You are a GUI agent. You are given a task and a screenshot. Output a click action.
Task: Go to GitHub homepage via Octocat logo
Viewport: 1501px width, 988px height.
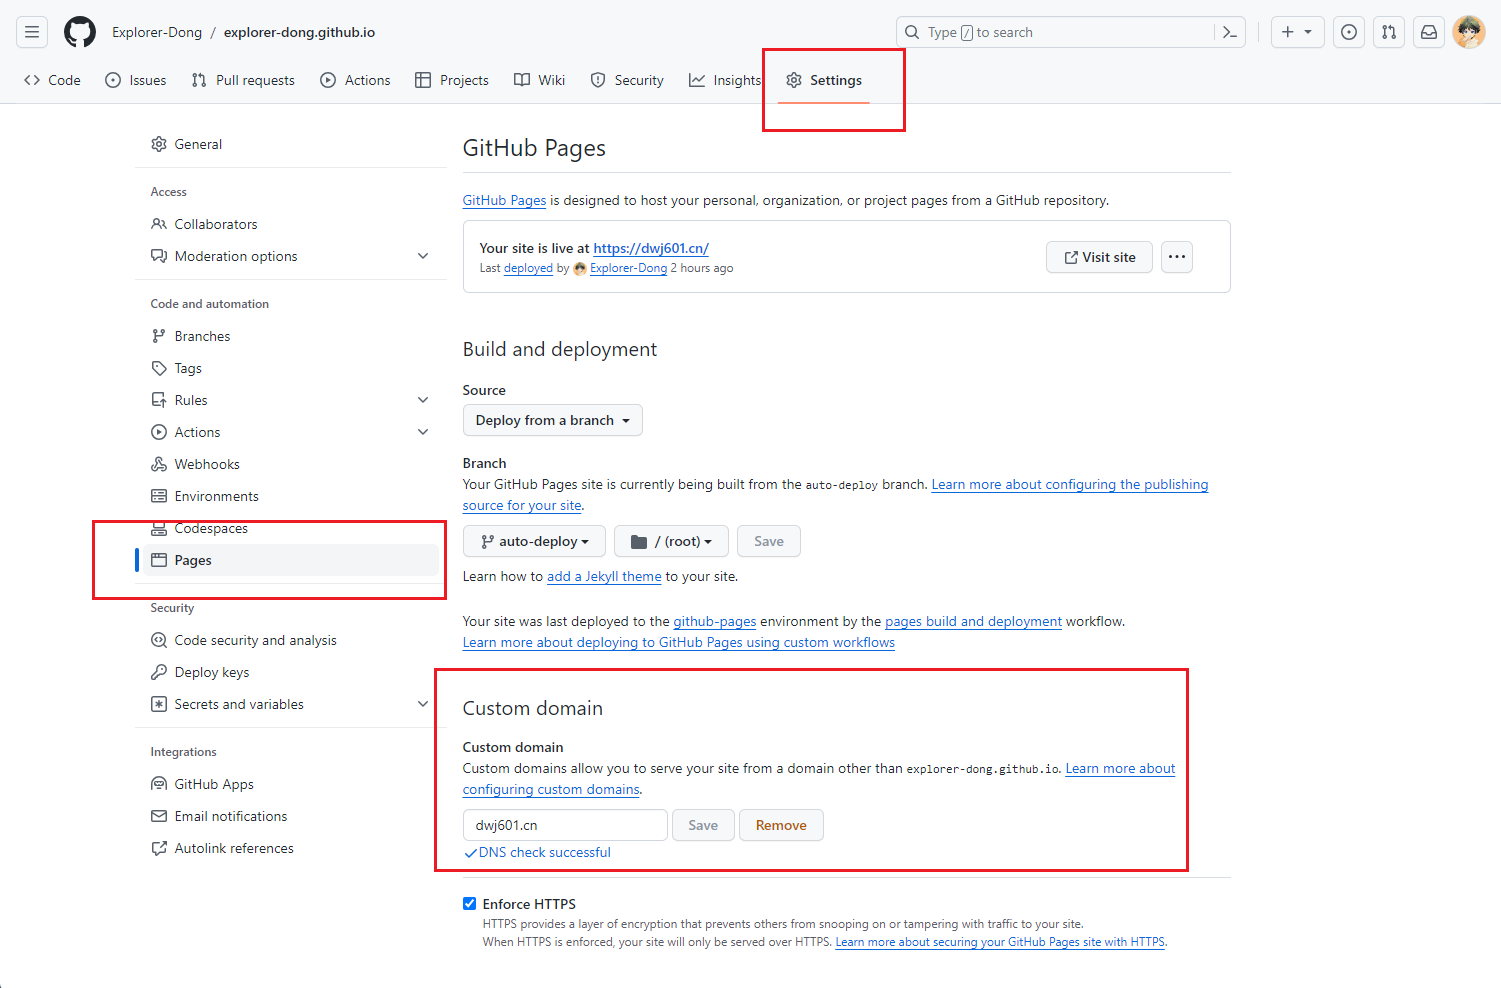[x=80, y=32]
